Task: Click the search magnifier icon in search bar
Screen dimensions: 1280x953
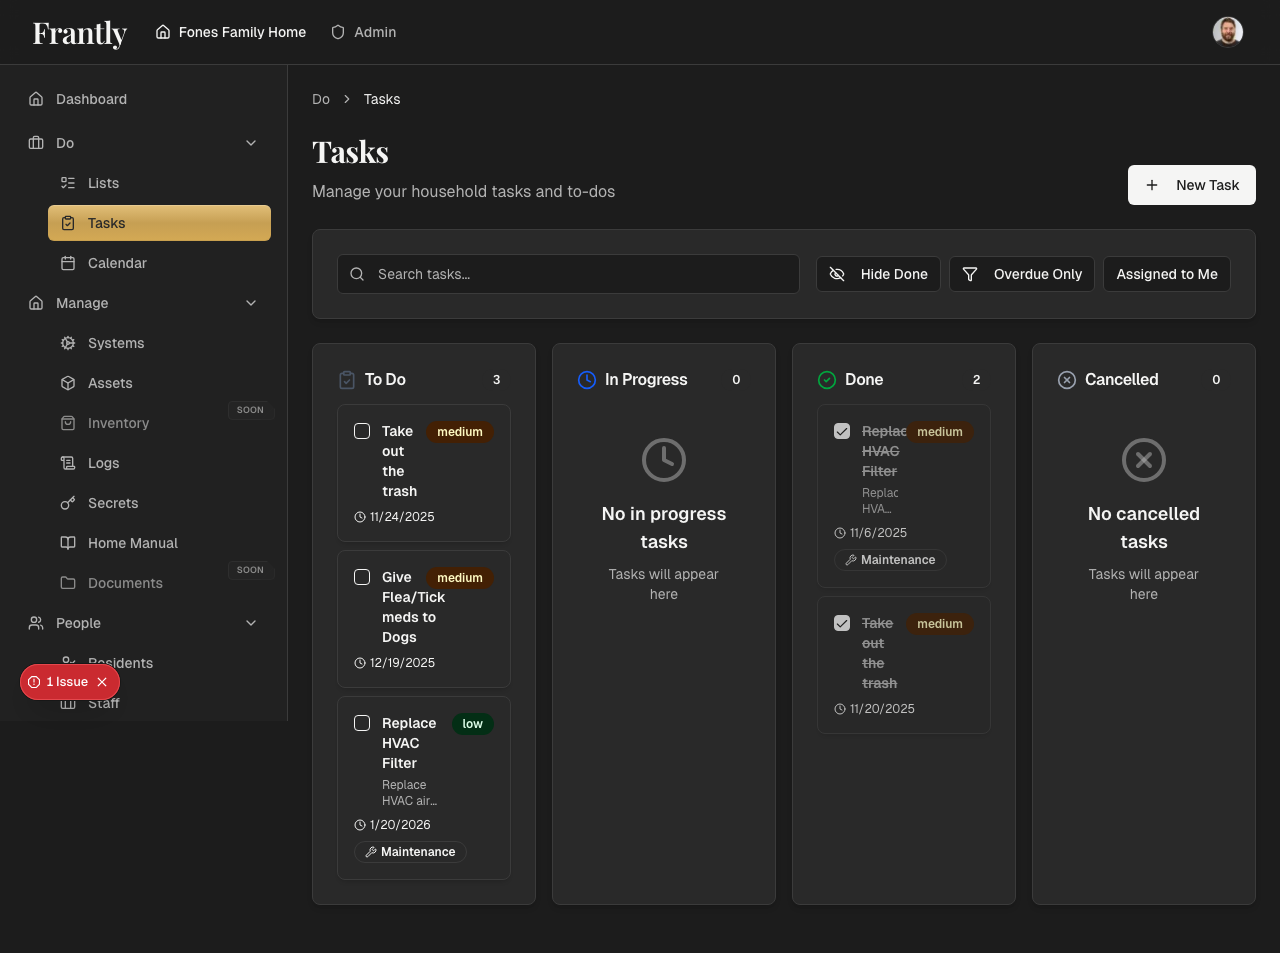Action: 357,273
